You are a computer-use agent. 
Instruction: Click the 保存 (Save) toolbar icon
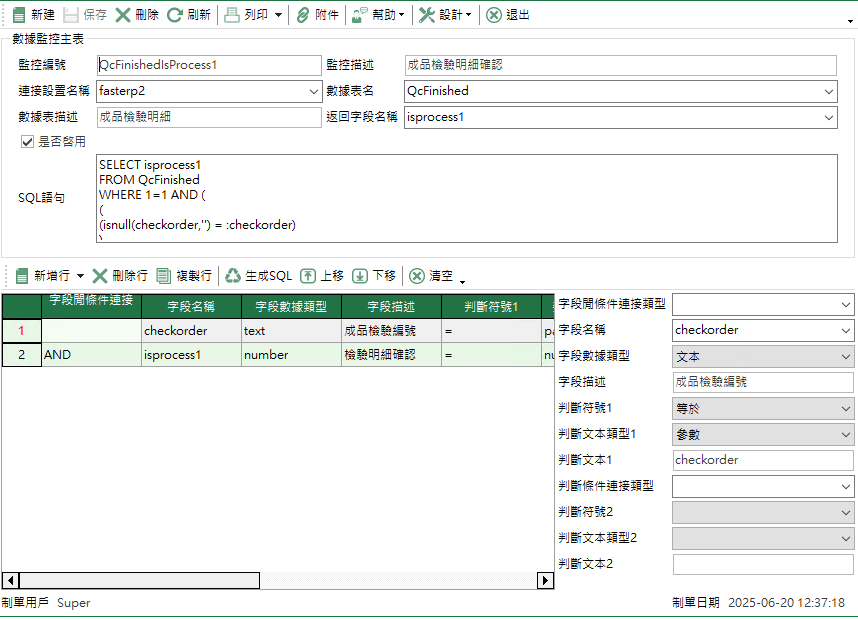coord(71,15)
